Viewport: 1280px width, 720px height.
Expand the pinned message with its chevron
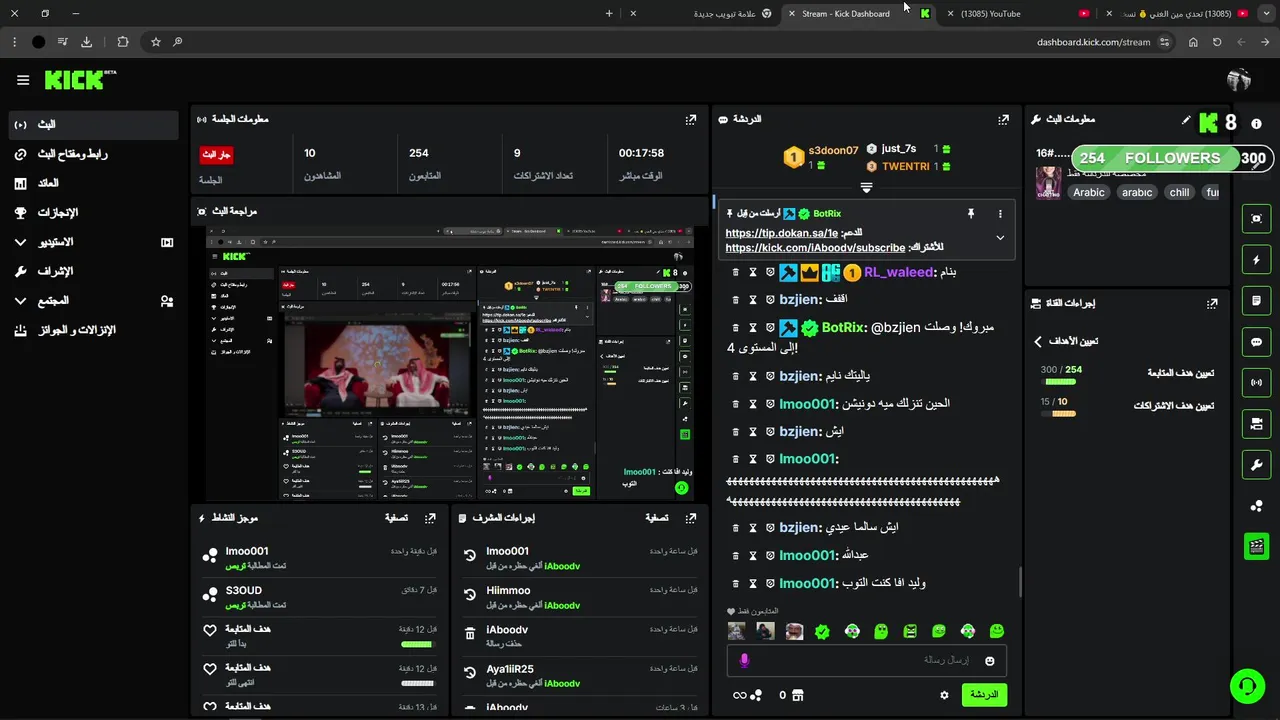(x=1000, y=238)
